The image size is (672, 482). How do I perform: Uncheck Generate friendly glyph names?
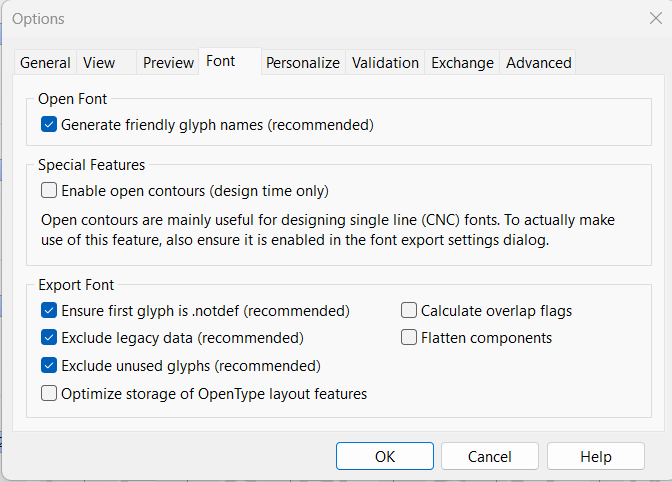coord(49,125)
